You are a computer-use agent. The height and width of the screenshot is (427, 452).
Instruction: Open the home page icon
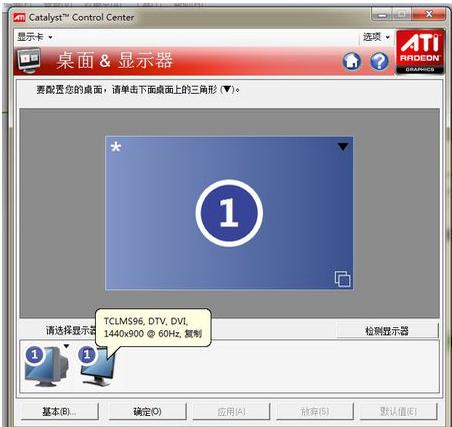[x=352, y=61]
